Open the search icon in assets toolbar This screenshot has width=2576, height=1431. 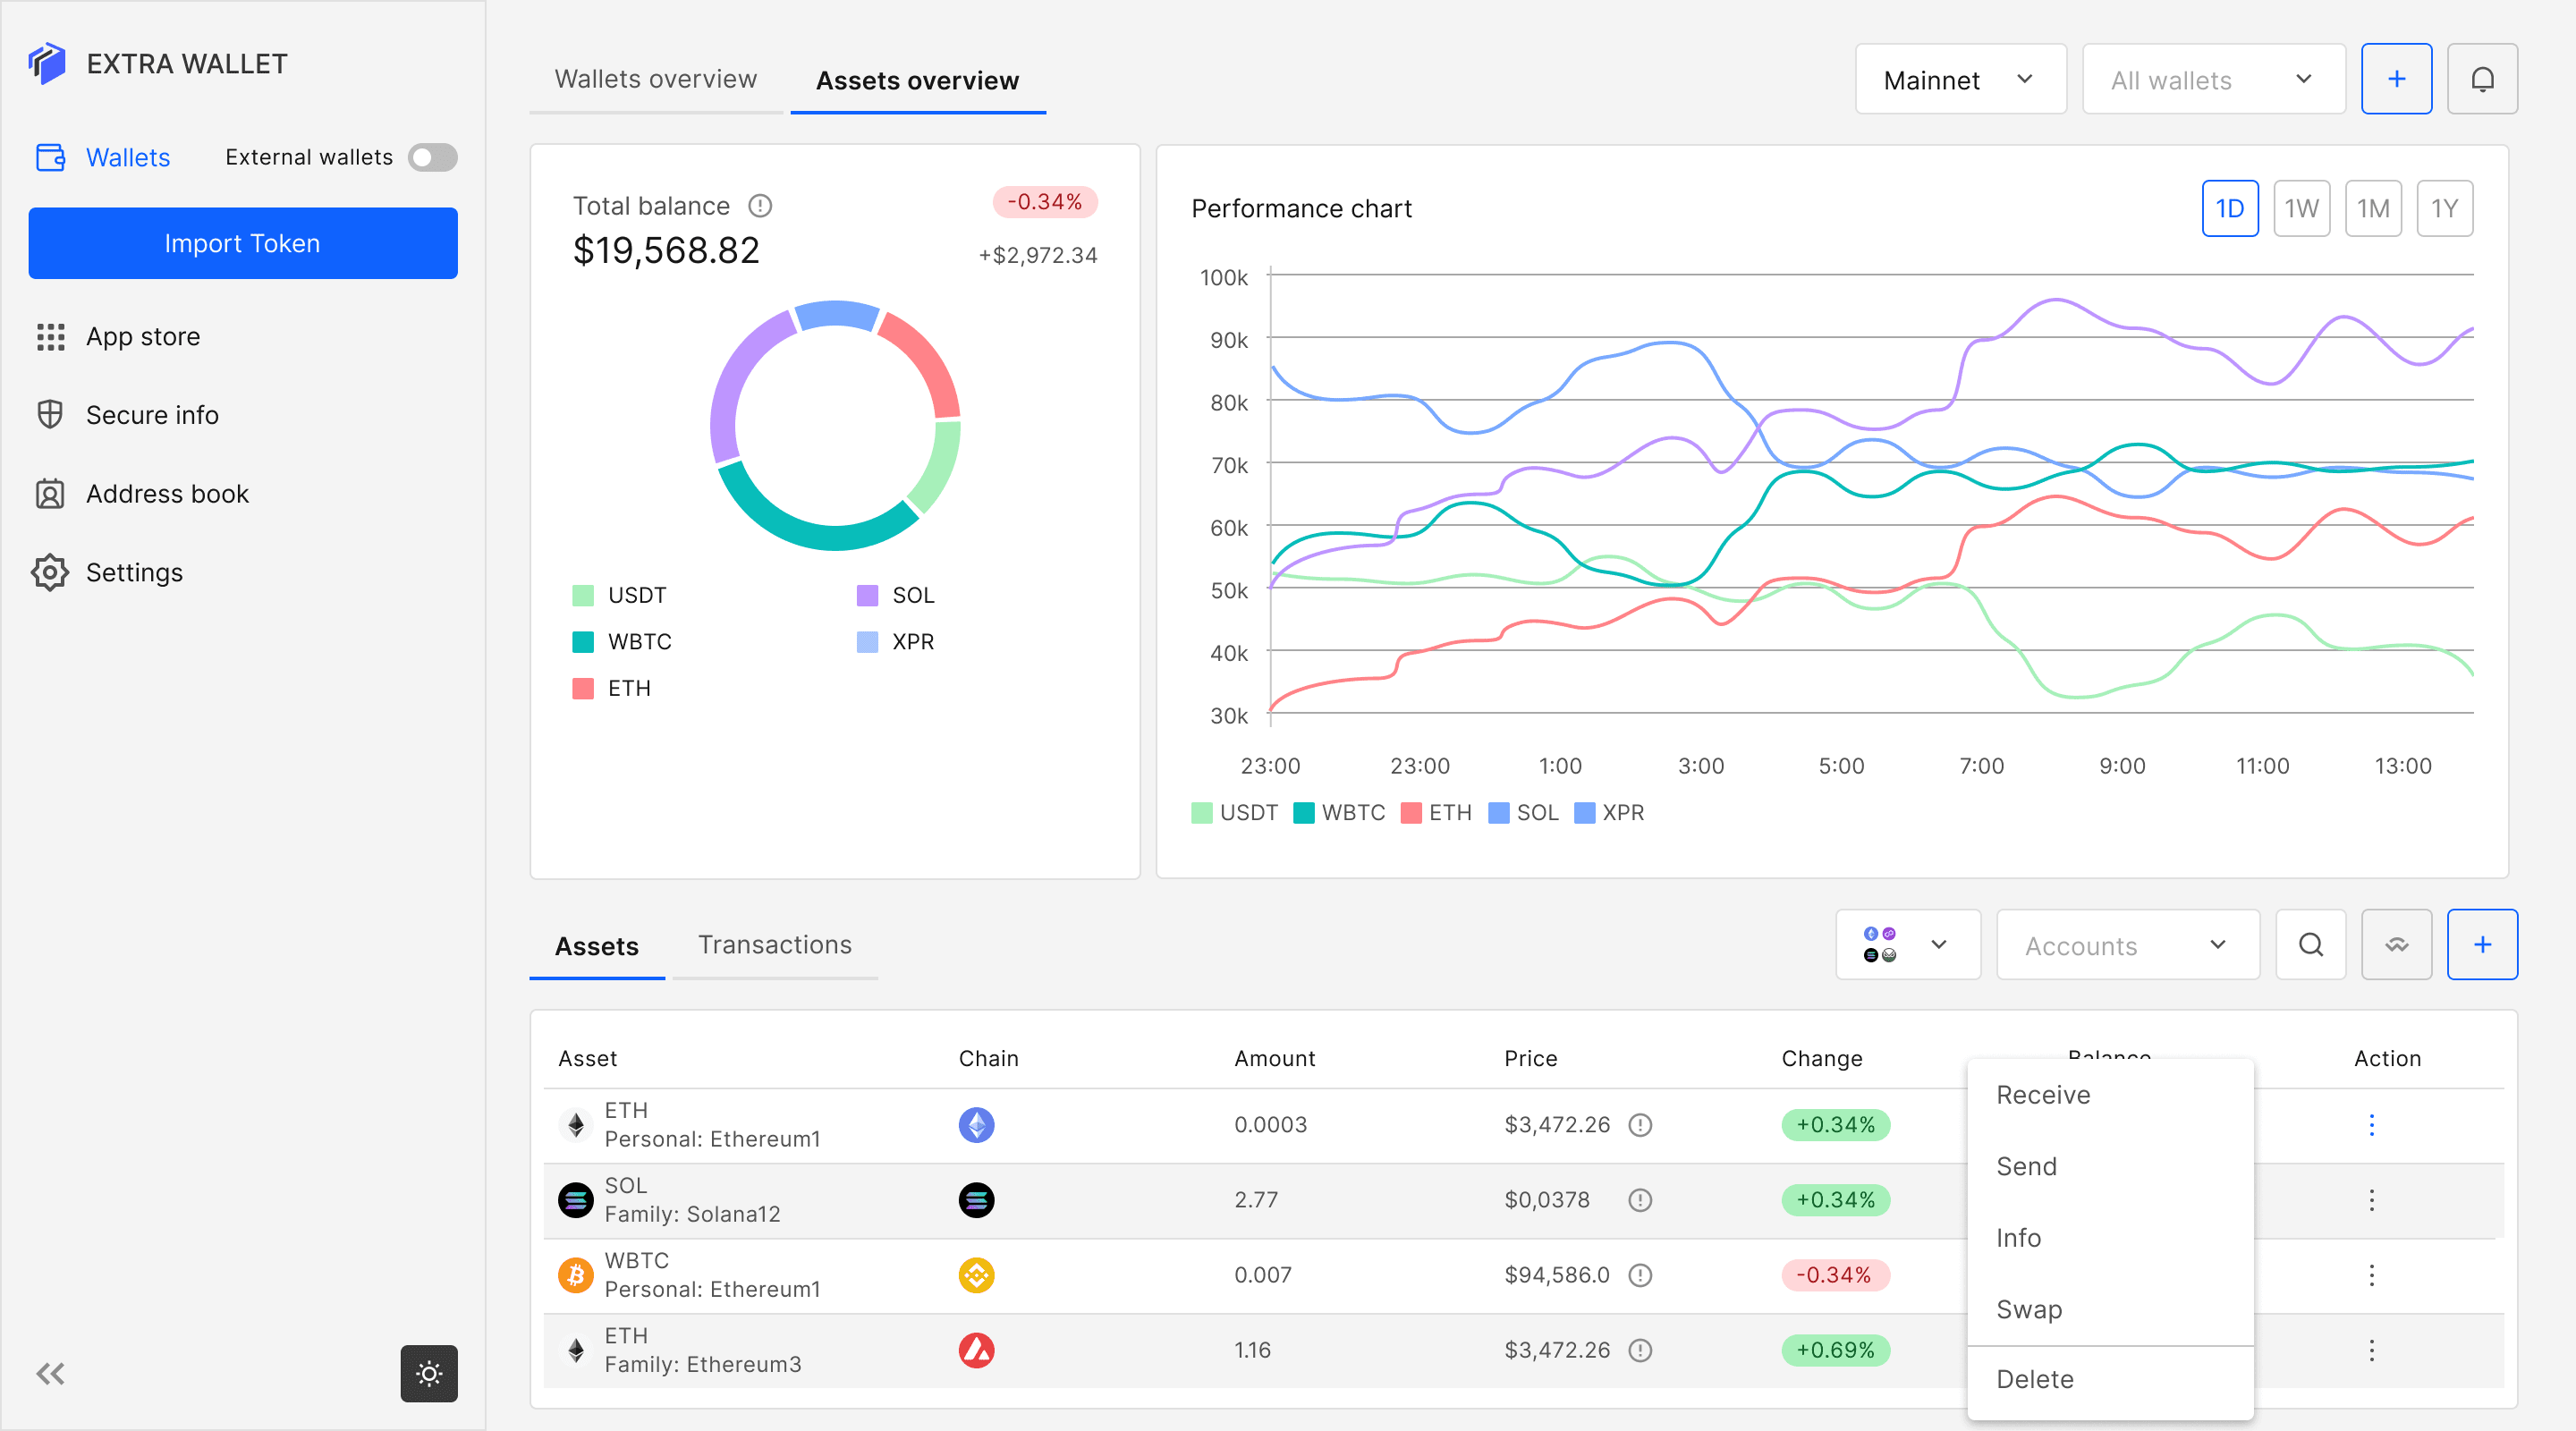pos(2310,944)
